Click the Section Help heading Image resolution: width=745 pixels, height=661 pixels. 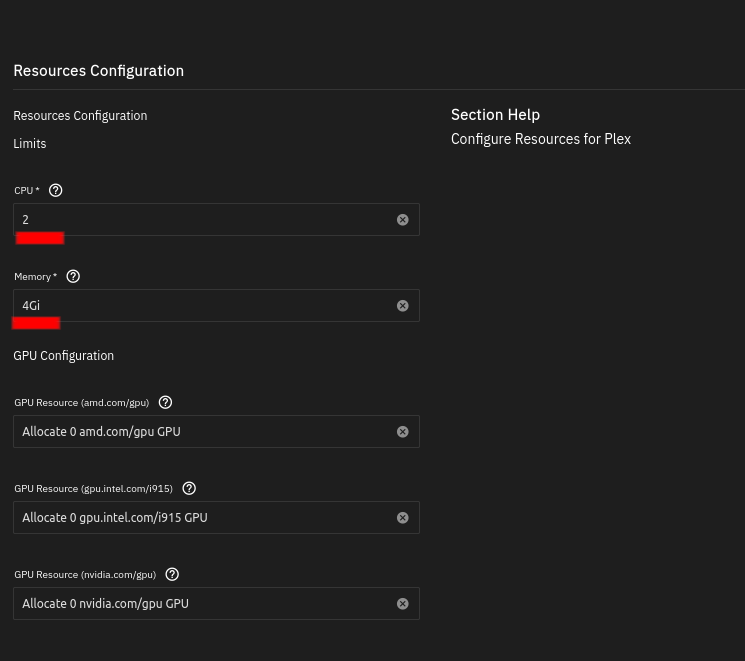495,115
